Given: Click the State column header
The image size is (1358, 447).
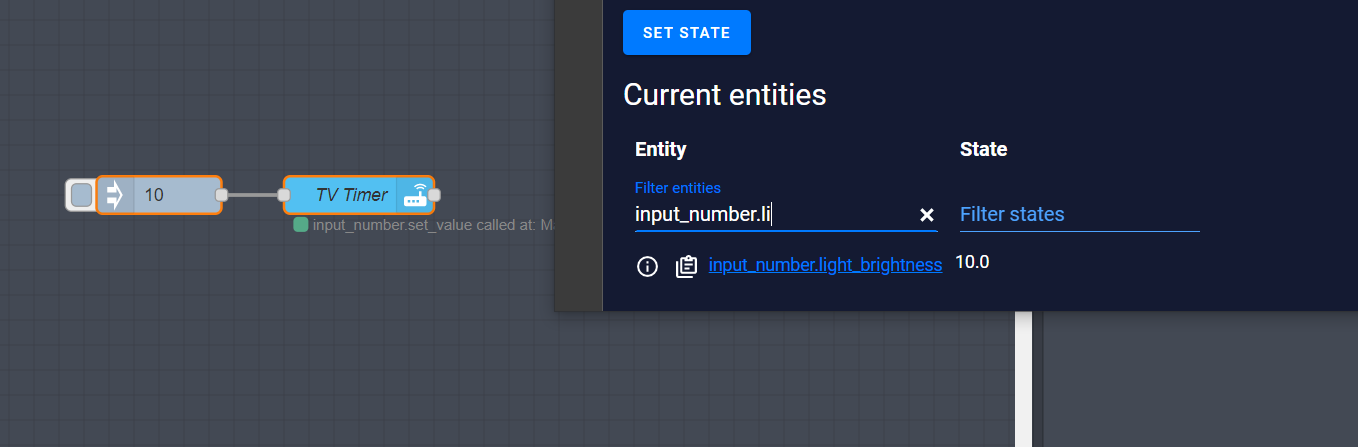Looking at the screenshot, I should click(983, 149).
